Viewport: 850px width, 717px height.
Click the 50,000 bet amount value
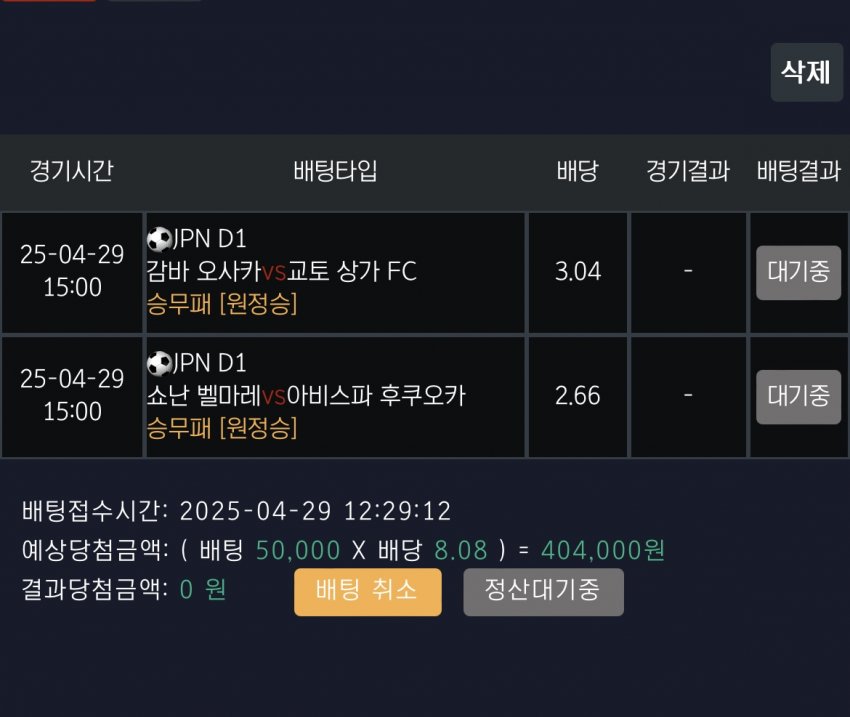click(x=297, y=550)
